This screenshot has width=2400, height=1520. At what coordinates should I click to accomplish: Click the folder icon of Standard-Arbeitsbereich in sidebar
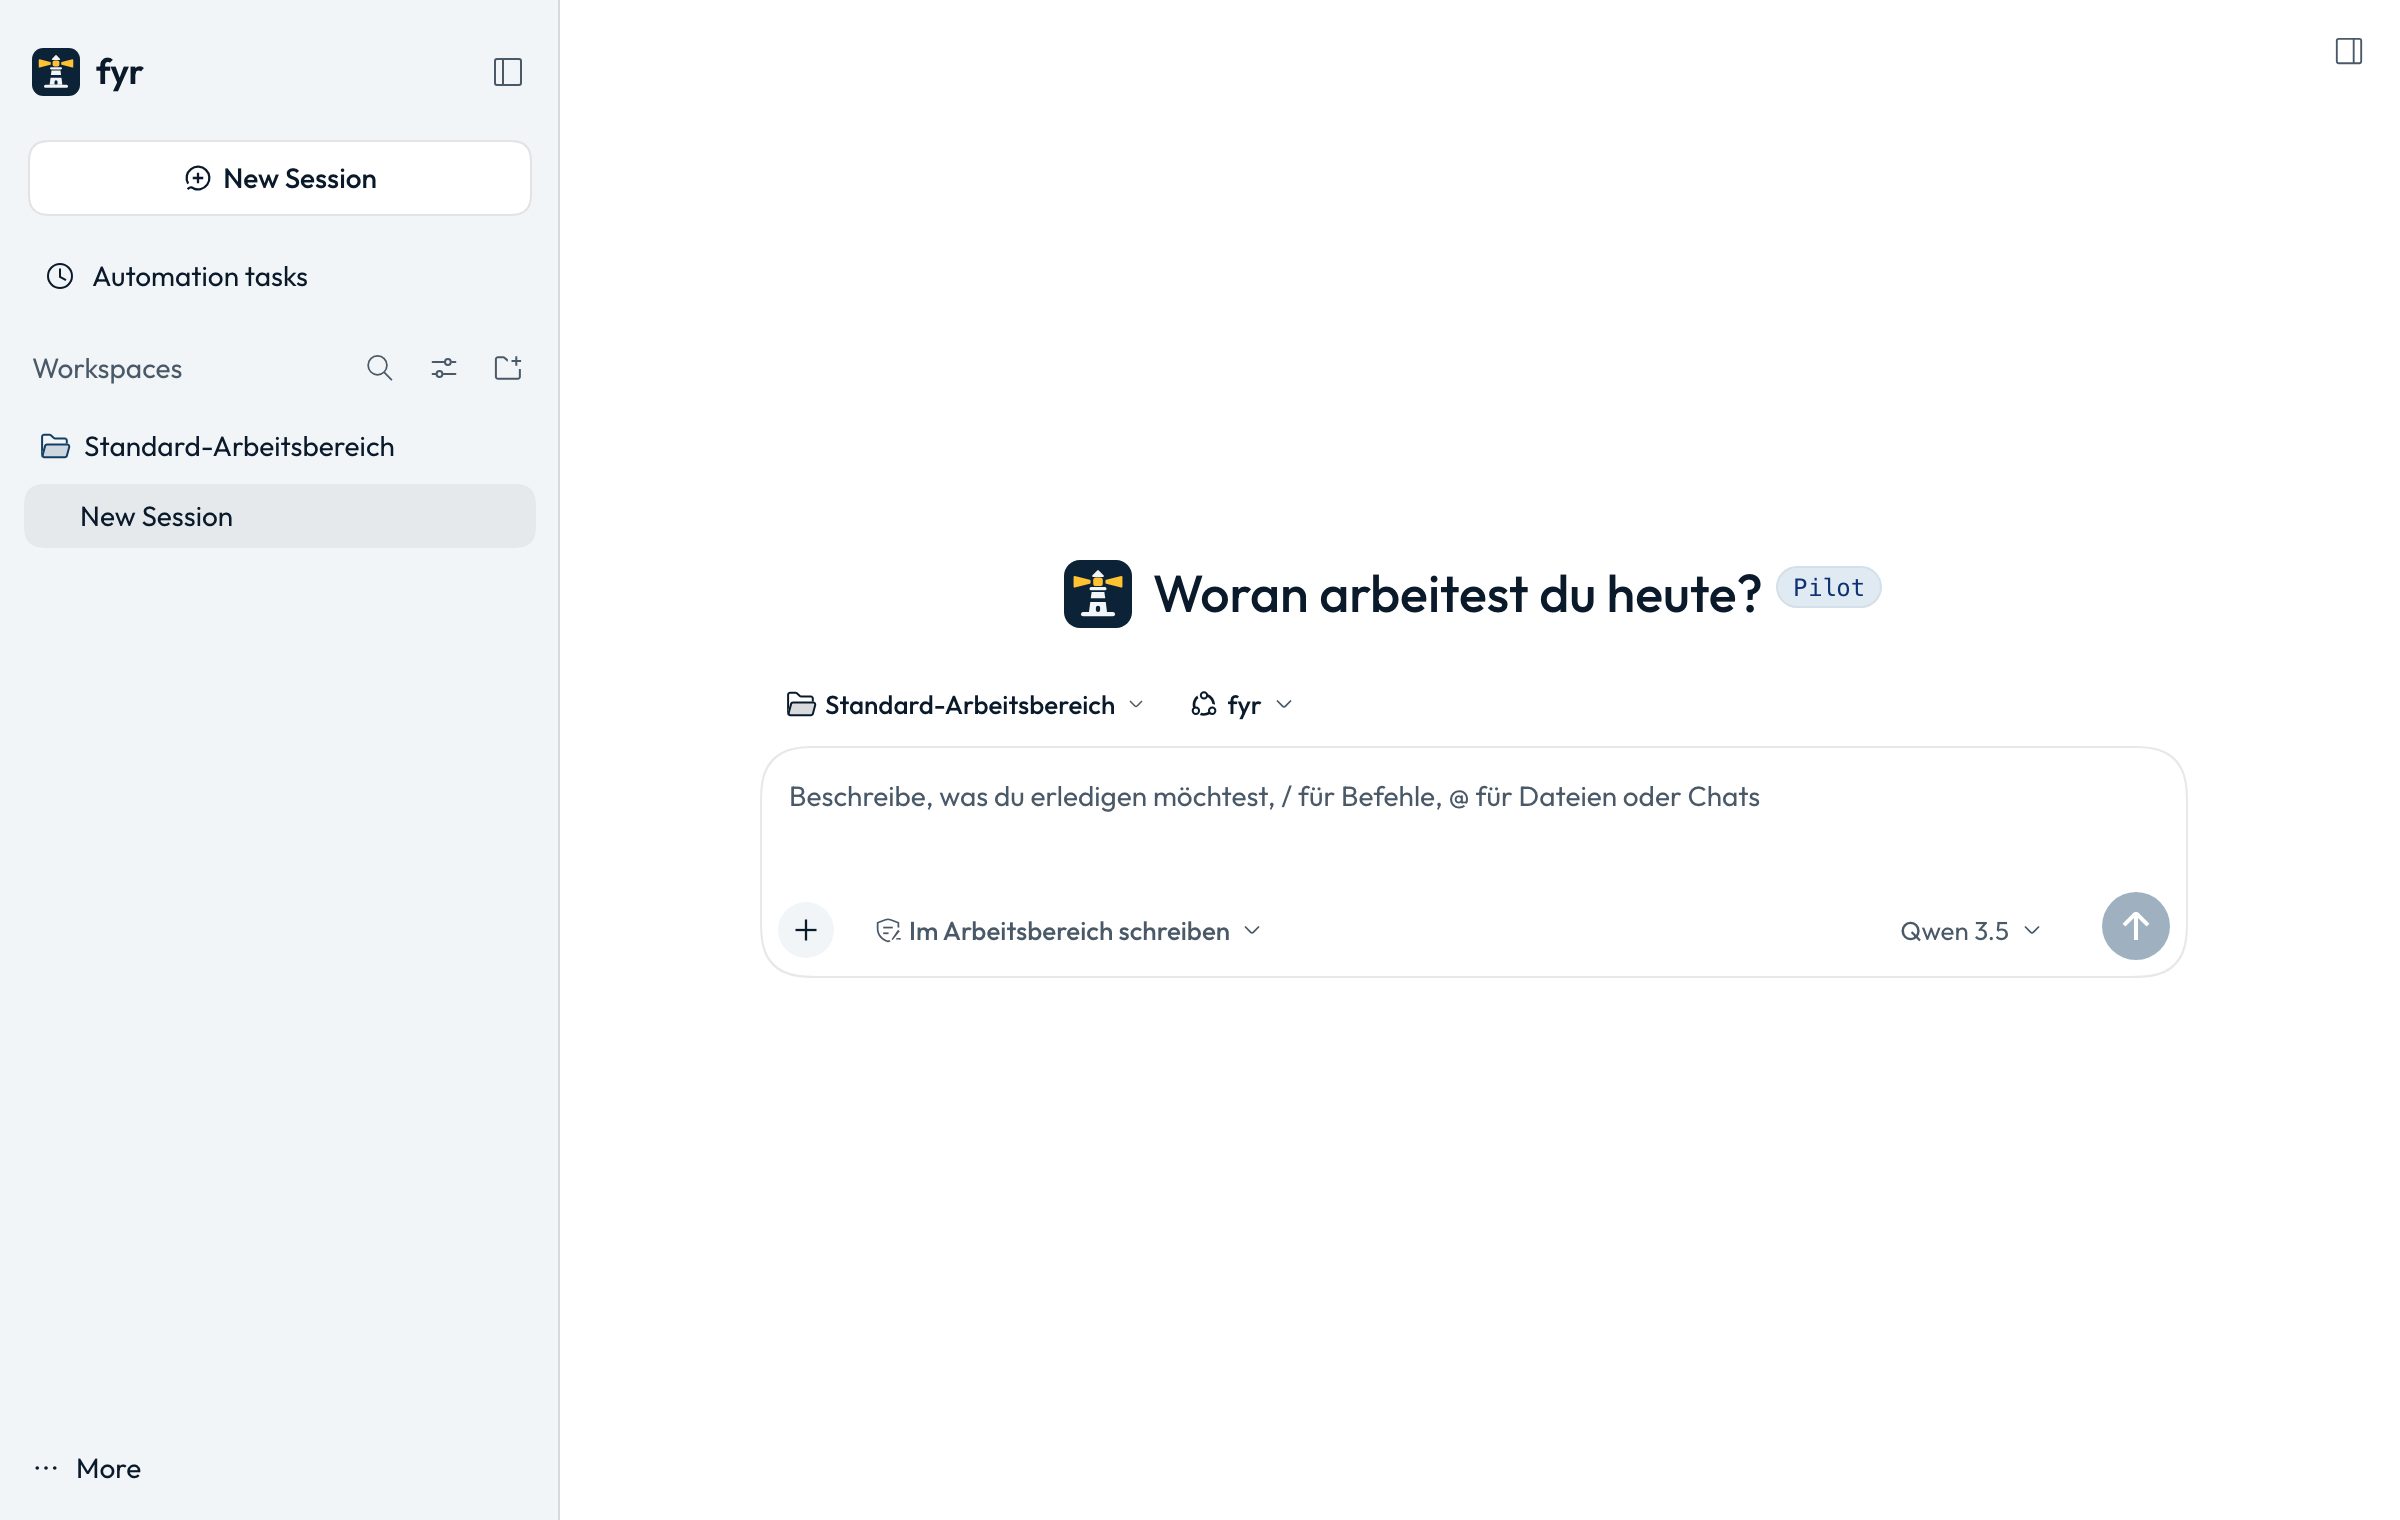point(55,447)
